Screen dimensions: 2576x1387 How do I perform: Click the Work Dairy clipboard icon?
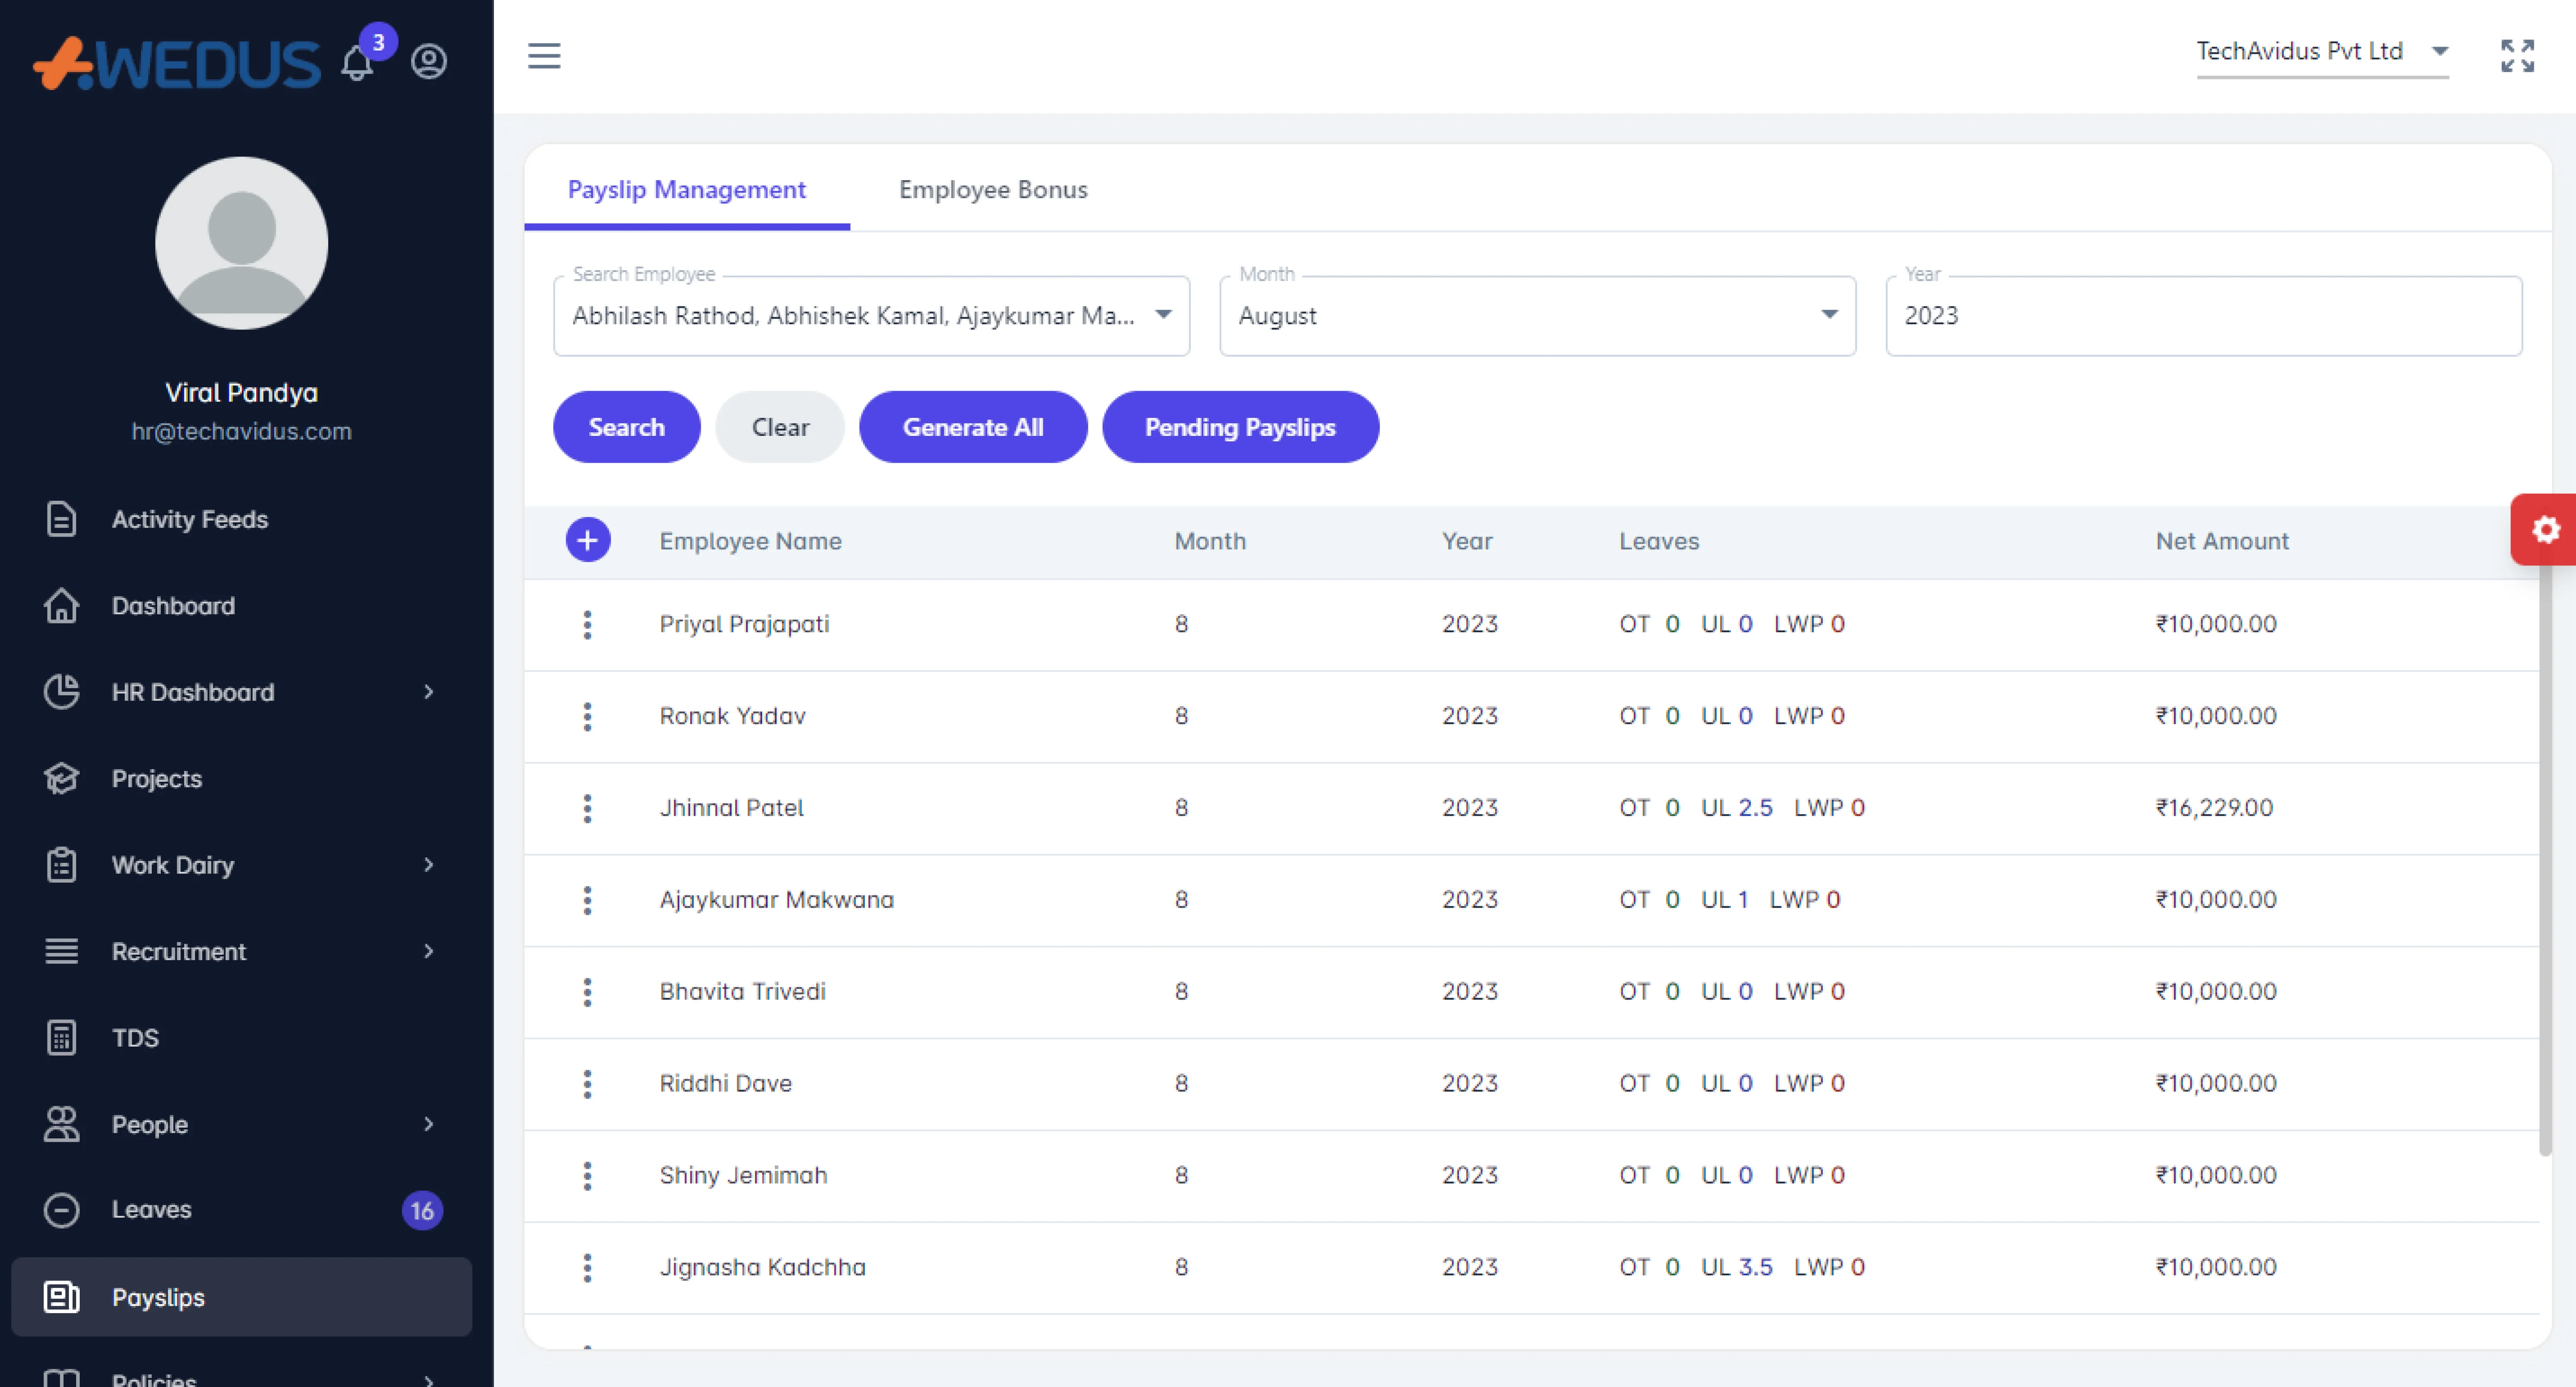coord(61,865)
